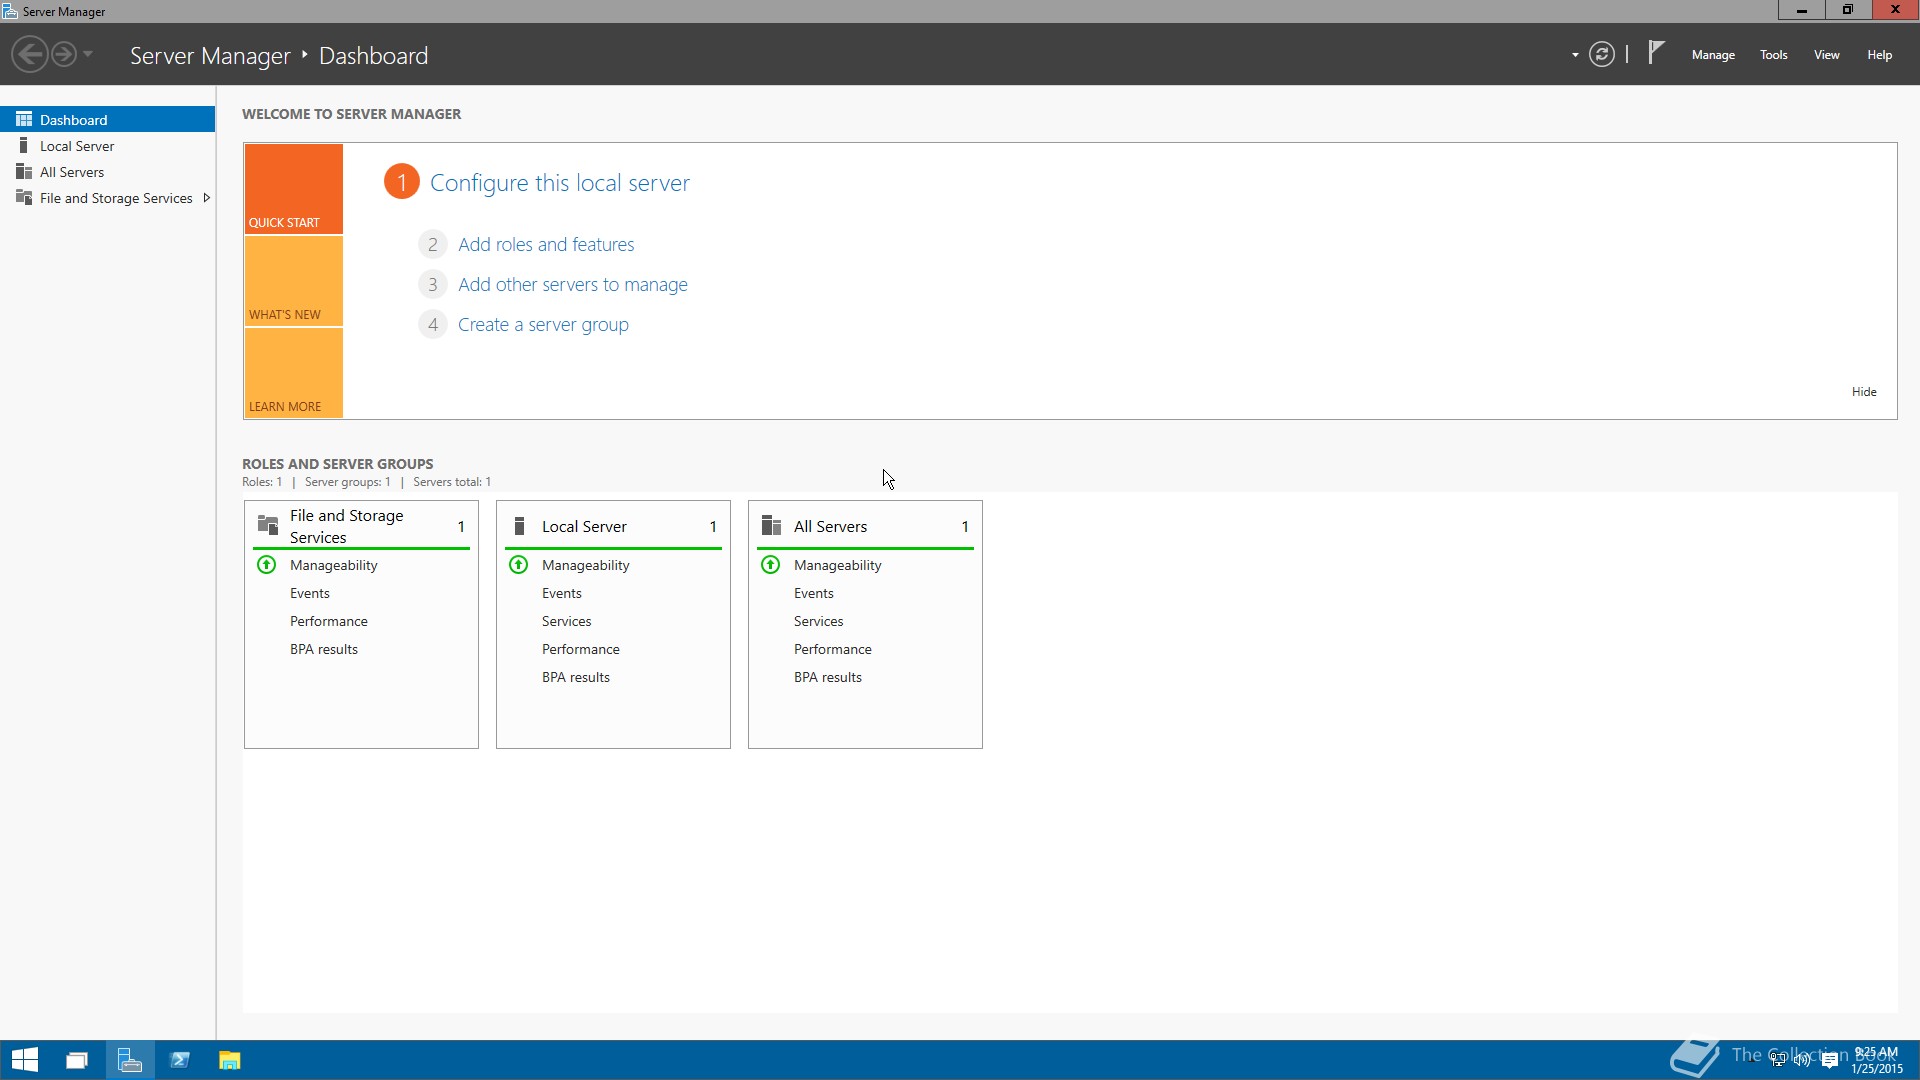1920x1080 pixels.
Task: Select File and Storage Services in sidebar
Action: click(x=107, y=198)
